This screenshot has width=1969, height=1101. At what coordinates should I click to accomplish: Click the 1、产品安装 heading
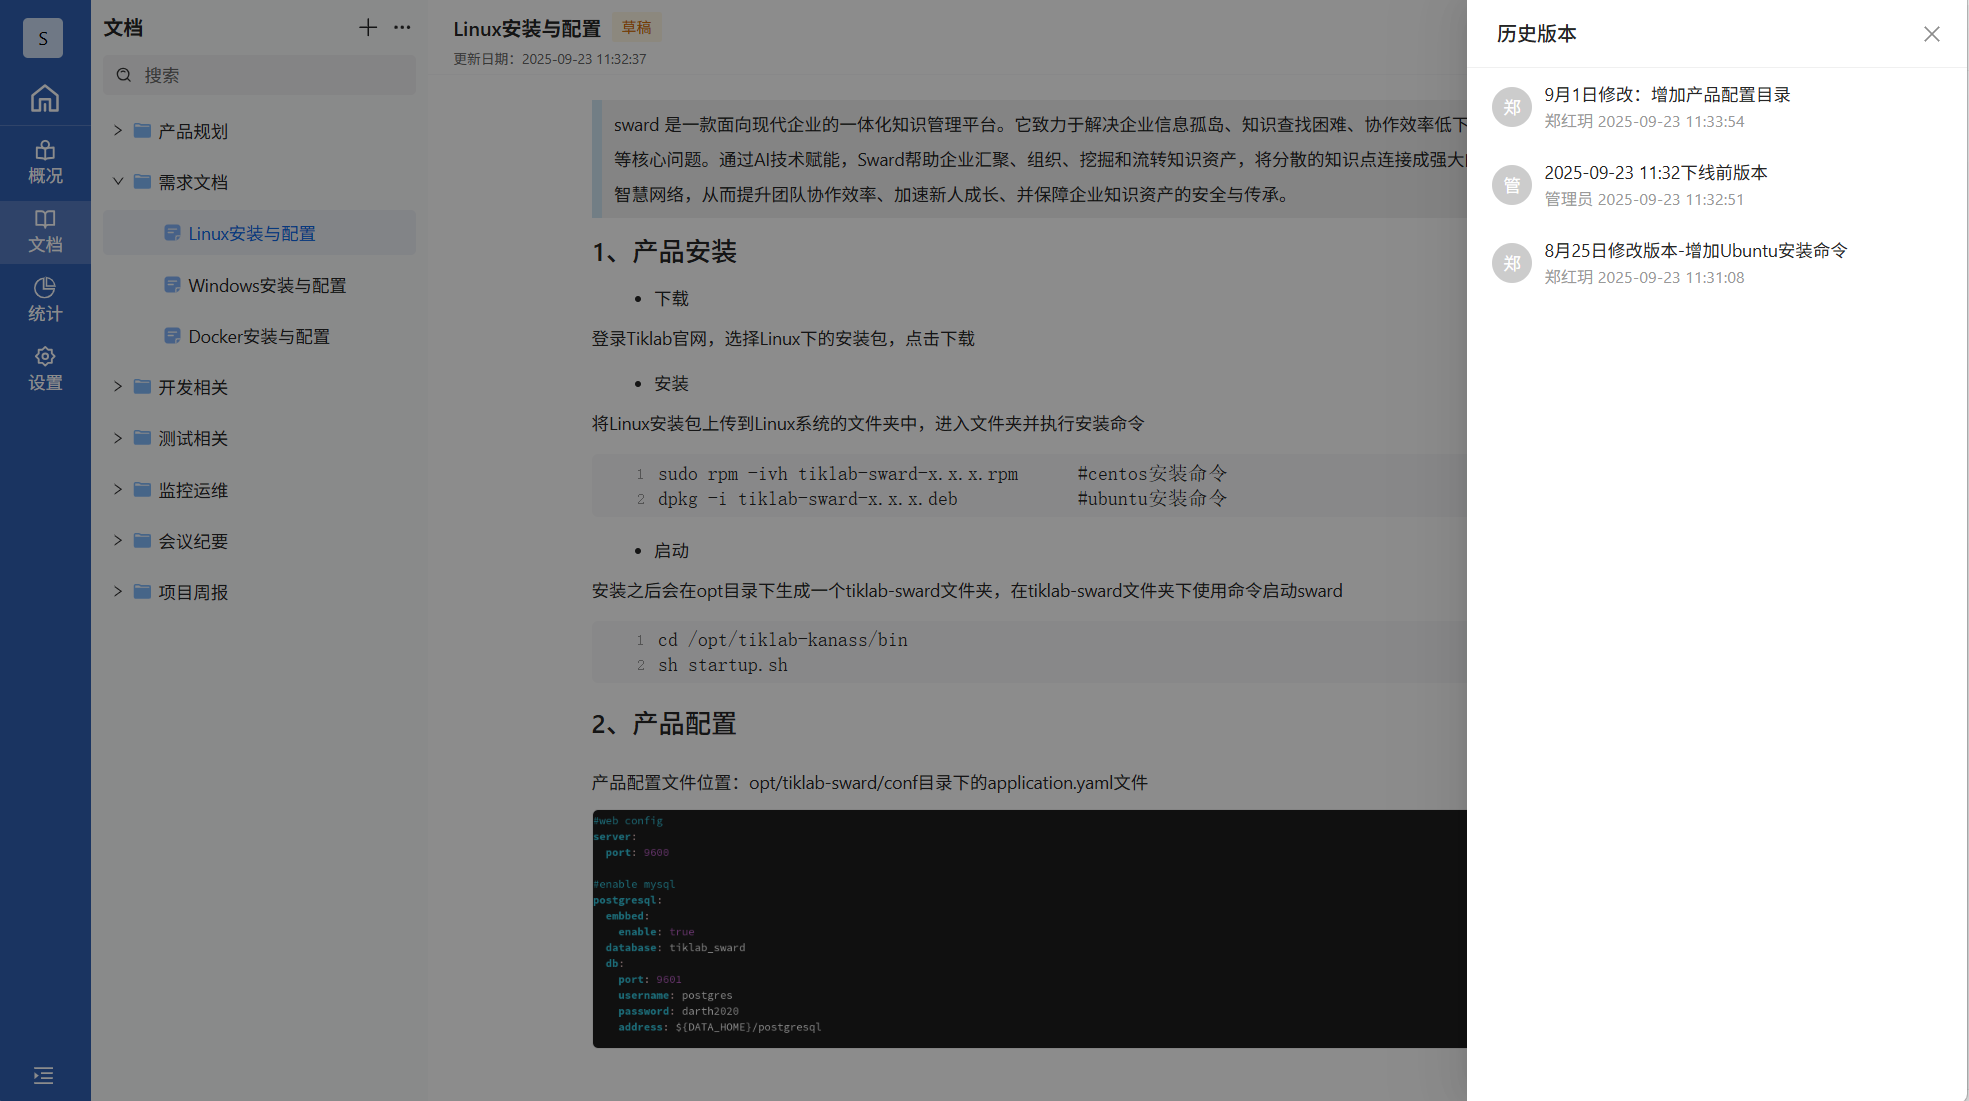(x=664, y=252)
